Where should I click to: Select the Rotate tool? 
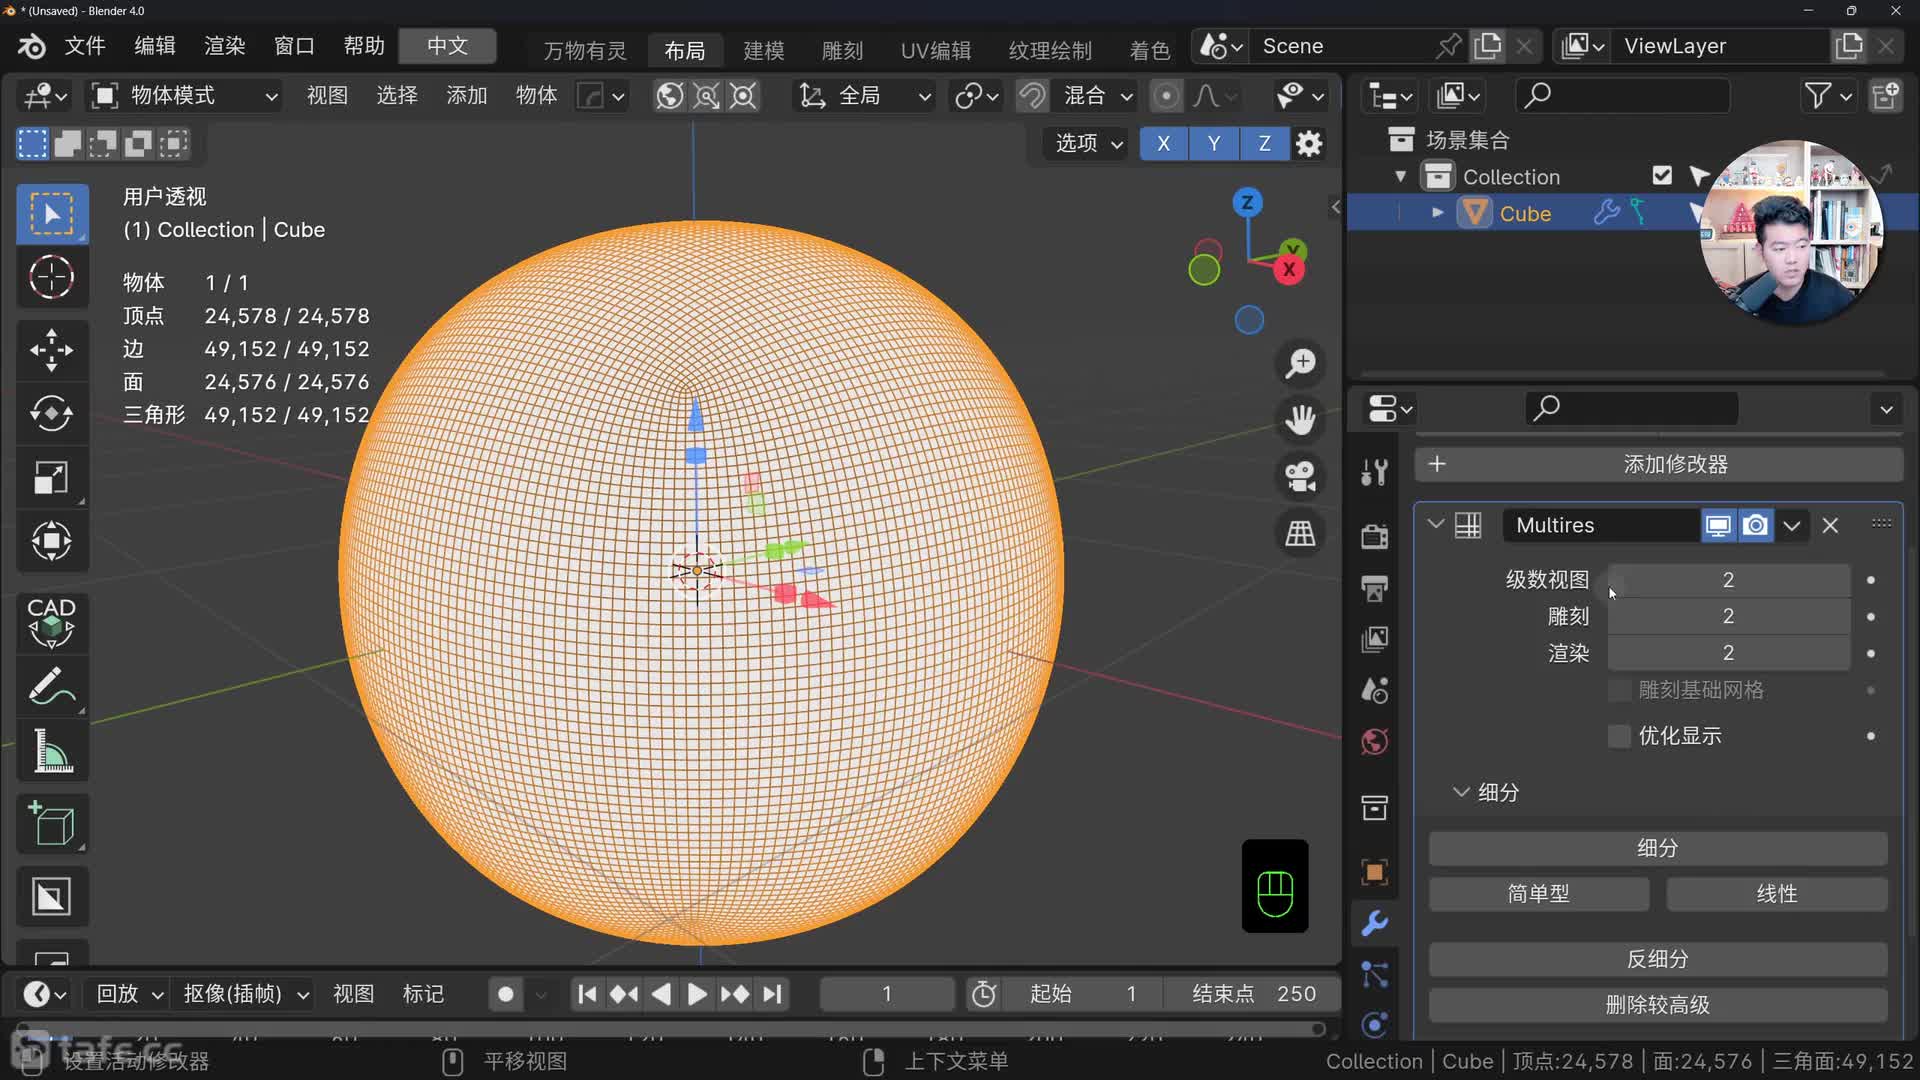click(51, 413)
